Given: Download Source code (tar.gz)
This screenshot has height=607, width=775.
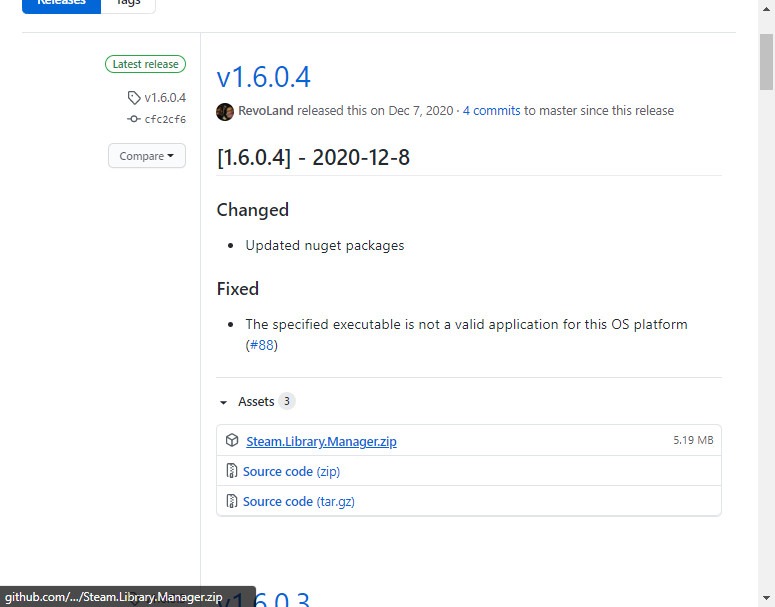Looking at the screenshot, I should tap(299, 502).
